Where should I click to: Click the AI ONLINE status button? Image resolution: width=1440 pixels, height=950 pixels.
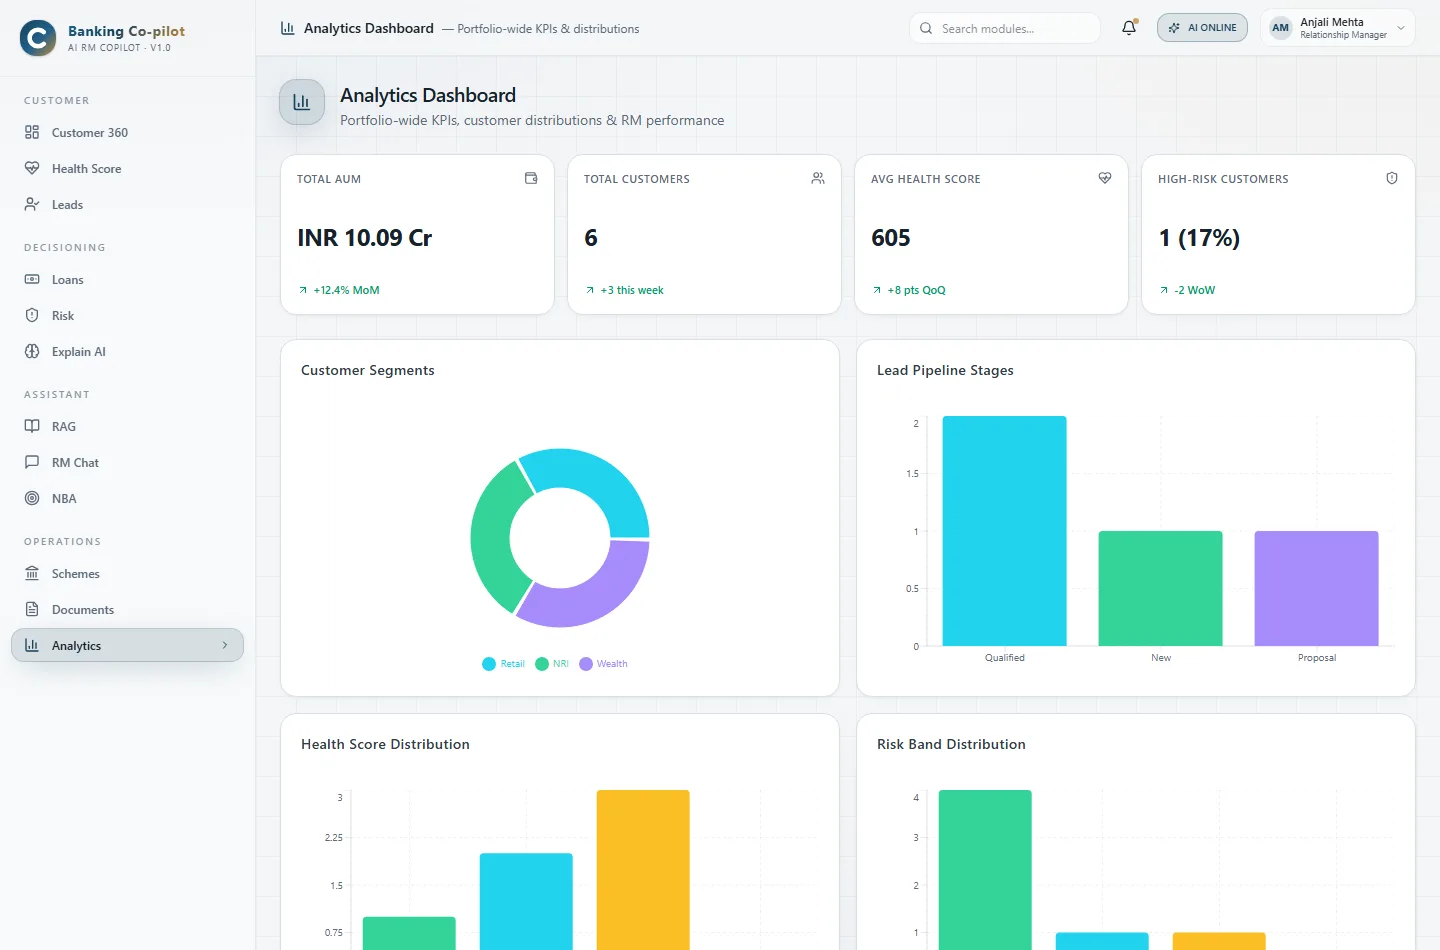pyautogui.click(x=1202, y=28)
